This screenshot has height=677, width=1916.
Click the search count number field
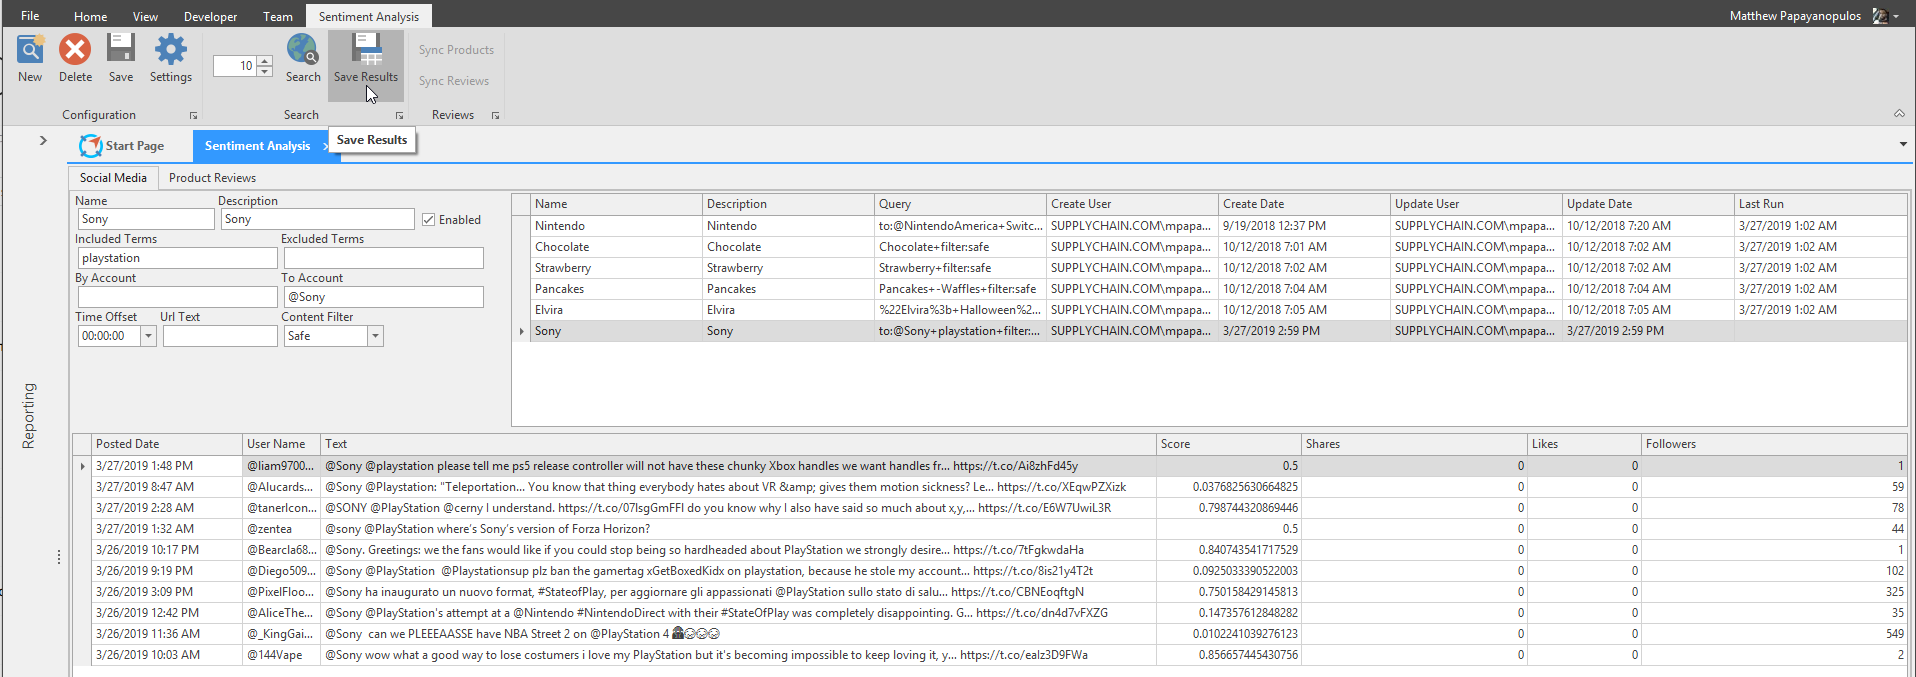coord(235,66)
